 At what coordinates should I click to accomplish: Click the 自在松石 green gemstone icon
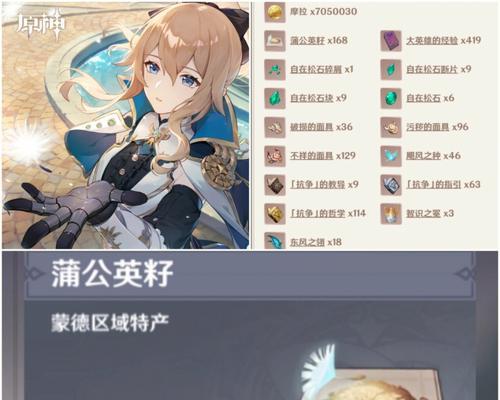(x=391, y=98)
